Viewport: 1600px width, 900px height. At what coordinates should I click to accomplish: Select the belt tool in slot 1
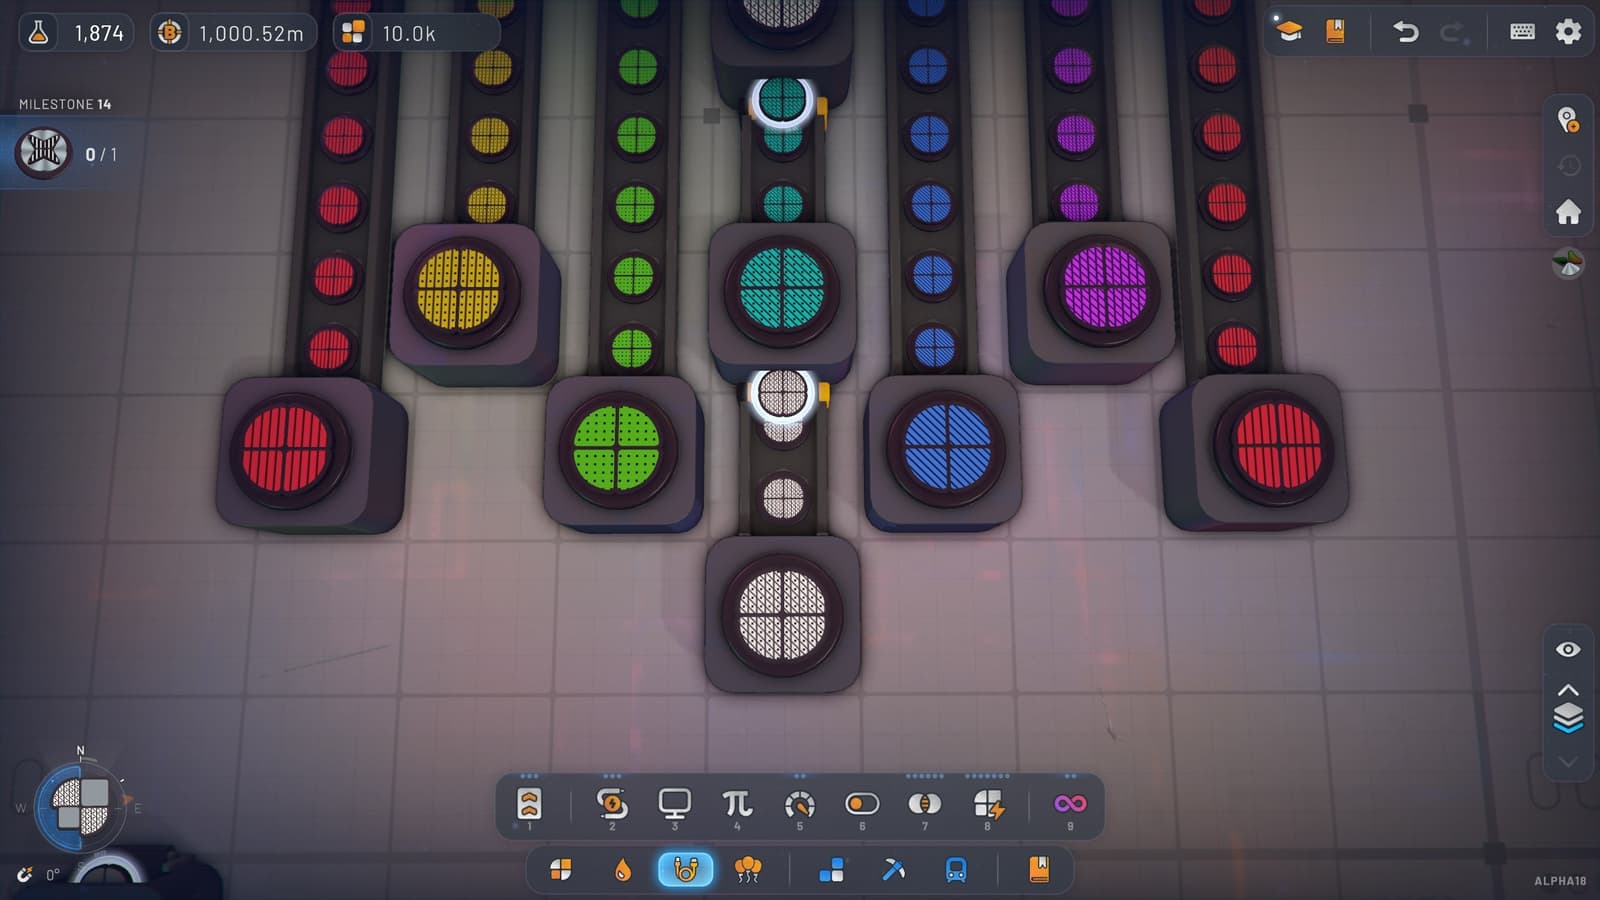pyautogui.click(x=529, y=803)
